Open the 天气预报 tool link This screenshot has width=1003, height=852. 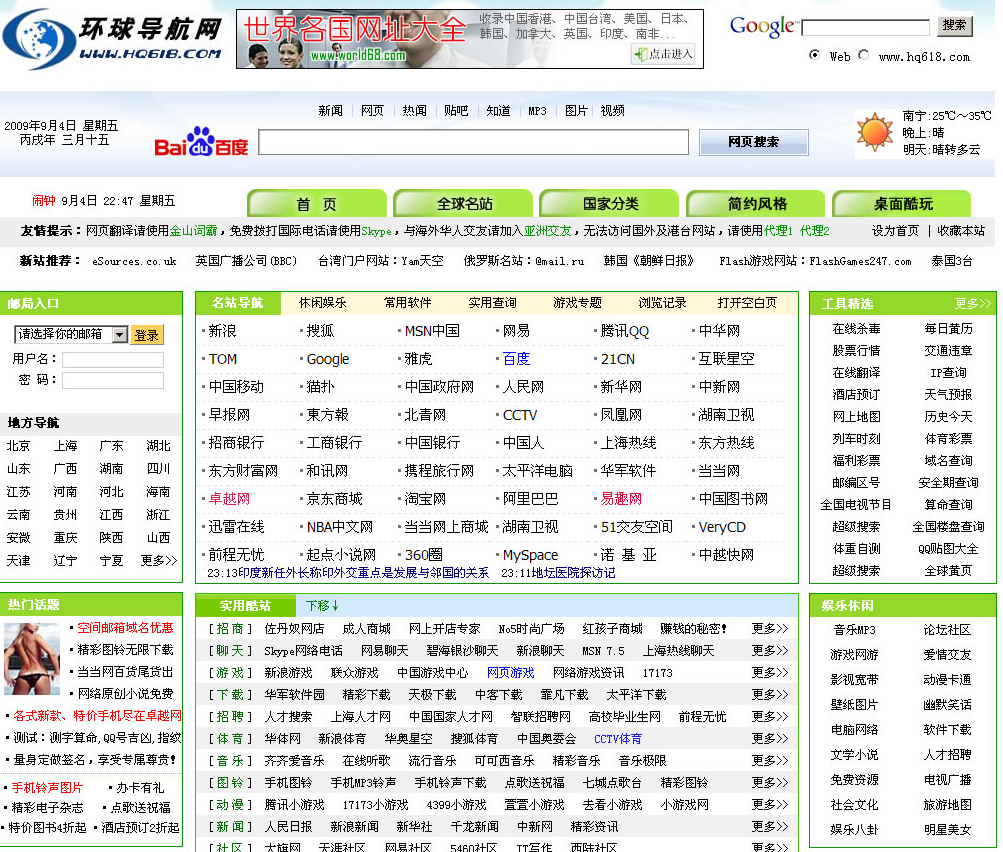click(x=948, y=395)
